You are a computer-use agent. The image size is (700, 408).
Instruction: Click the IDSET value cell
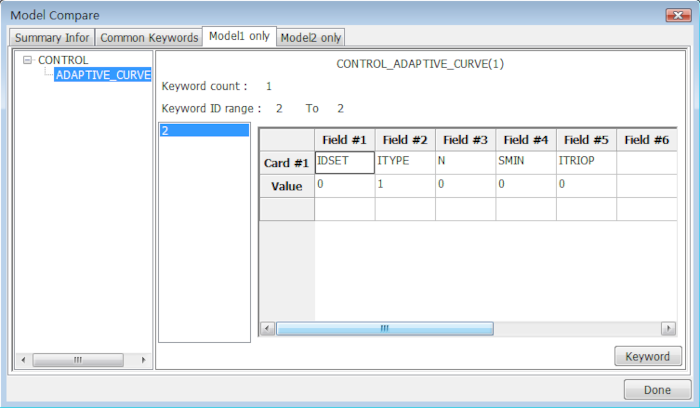[x=345, y=186]
